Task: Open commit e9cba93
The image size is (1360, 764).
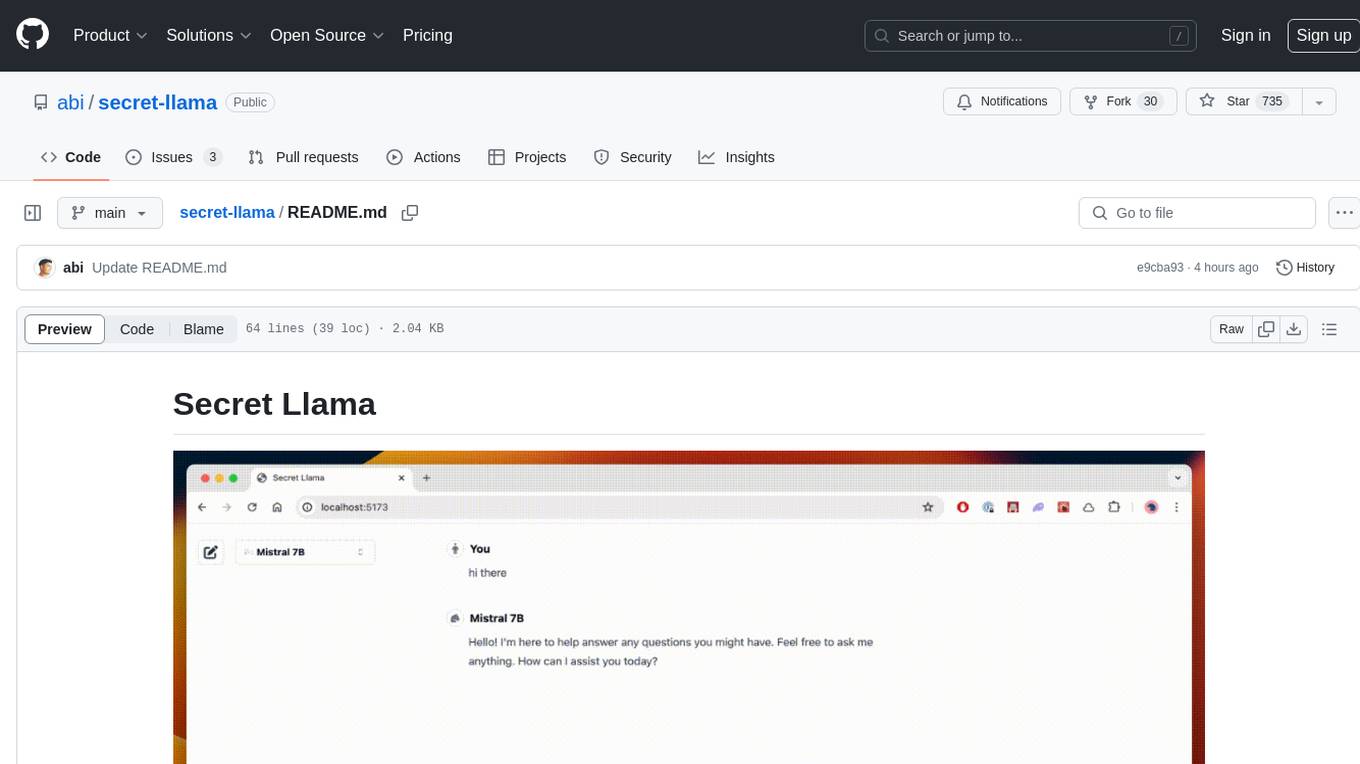Action: pyautogui.click(x=1160, y=268)
